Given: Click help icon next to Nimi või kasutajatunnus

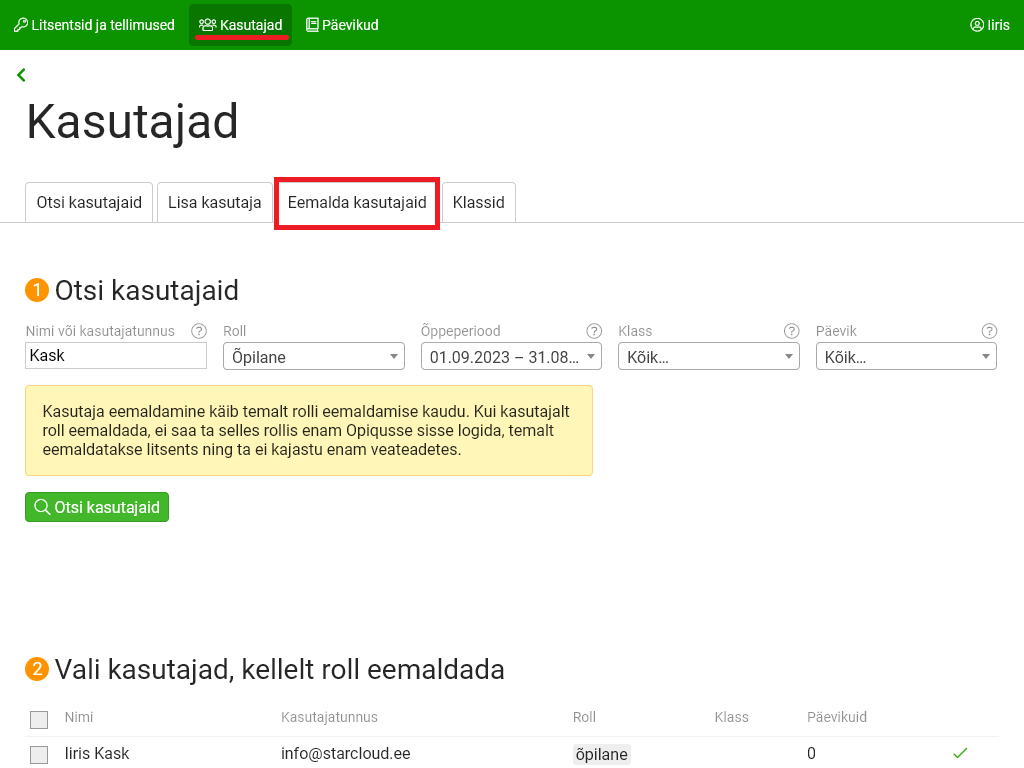Looking at the screenshot, I should (x=199, y=331).
